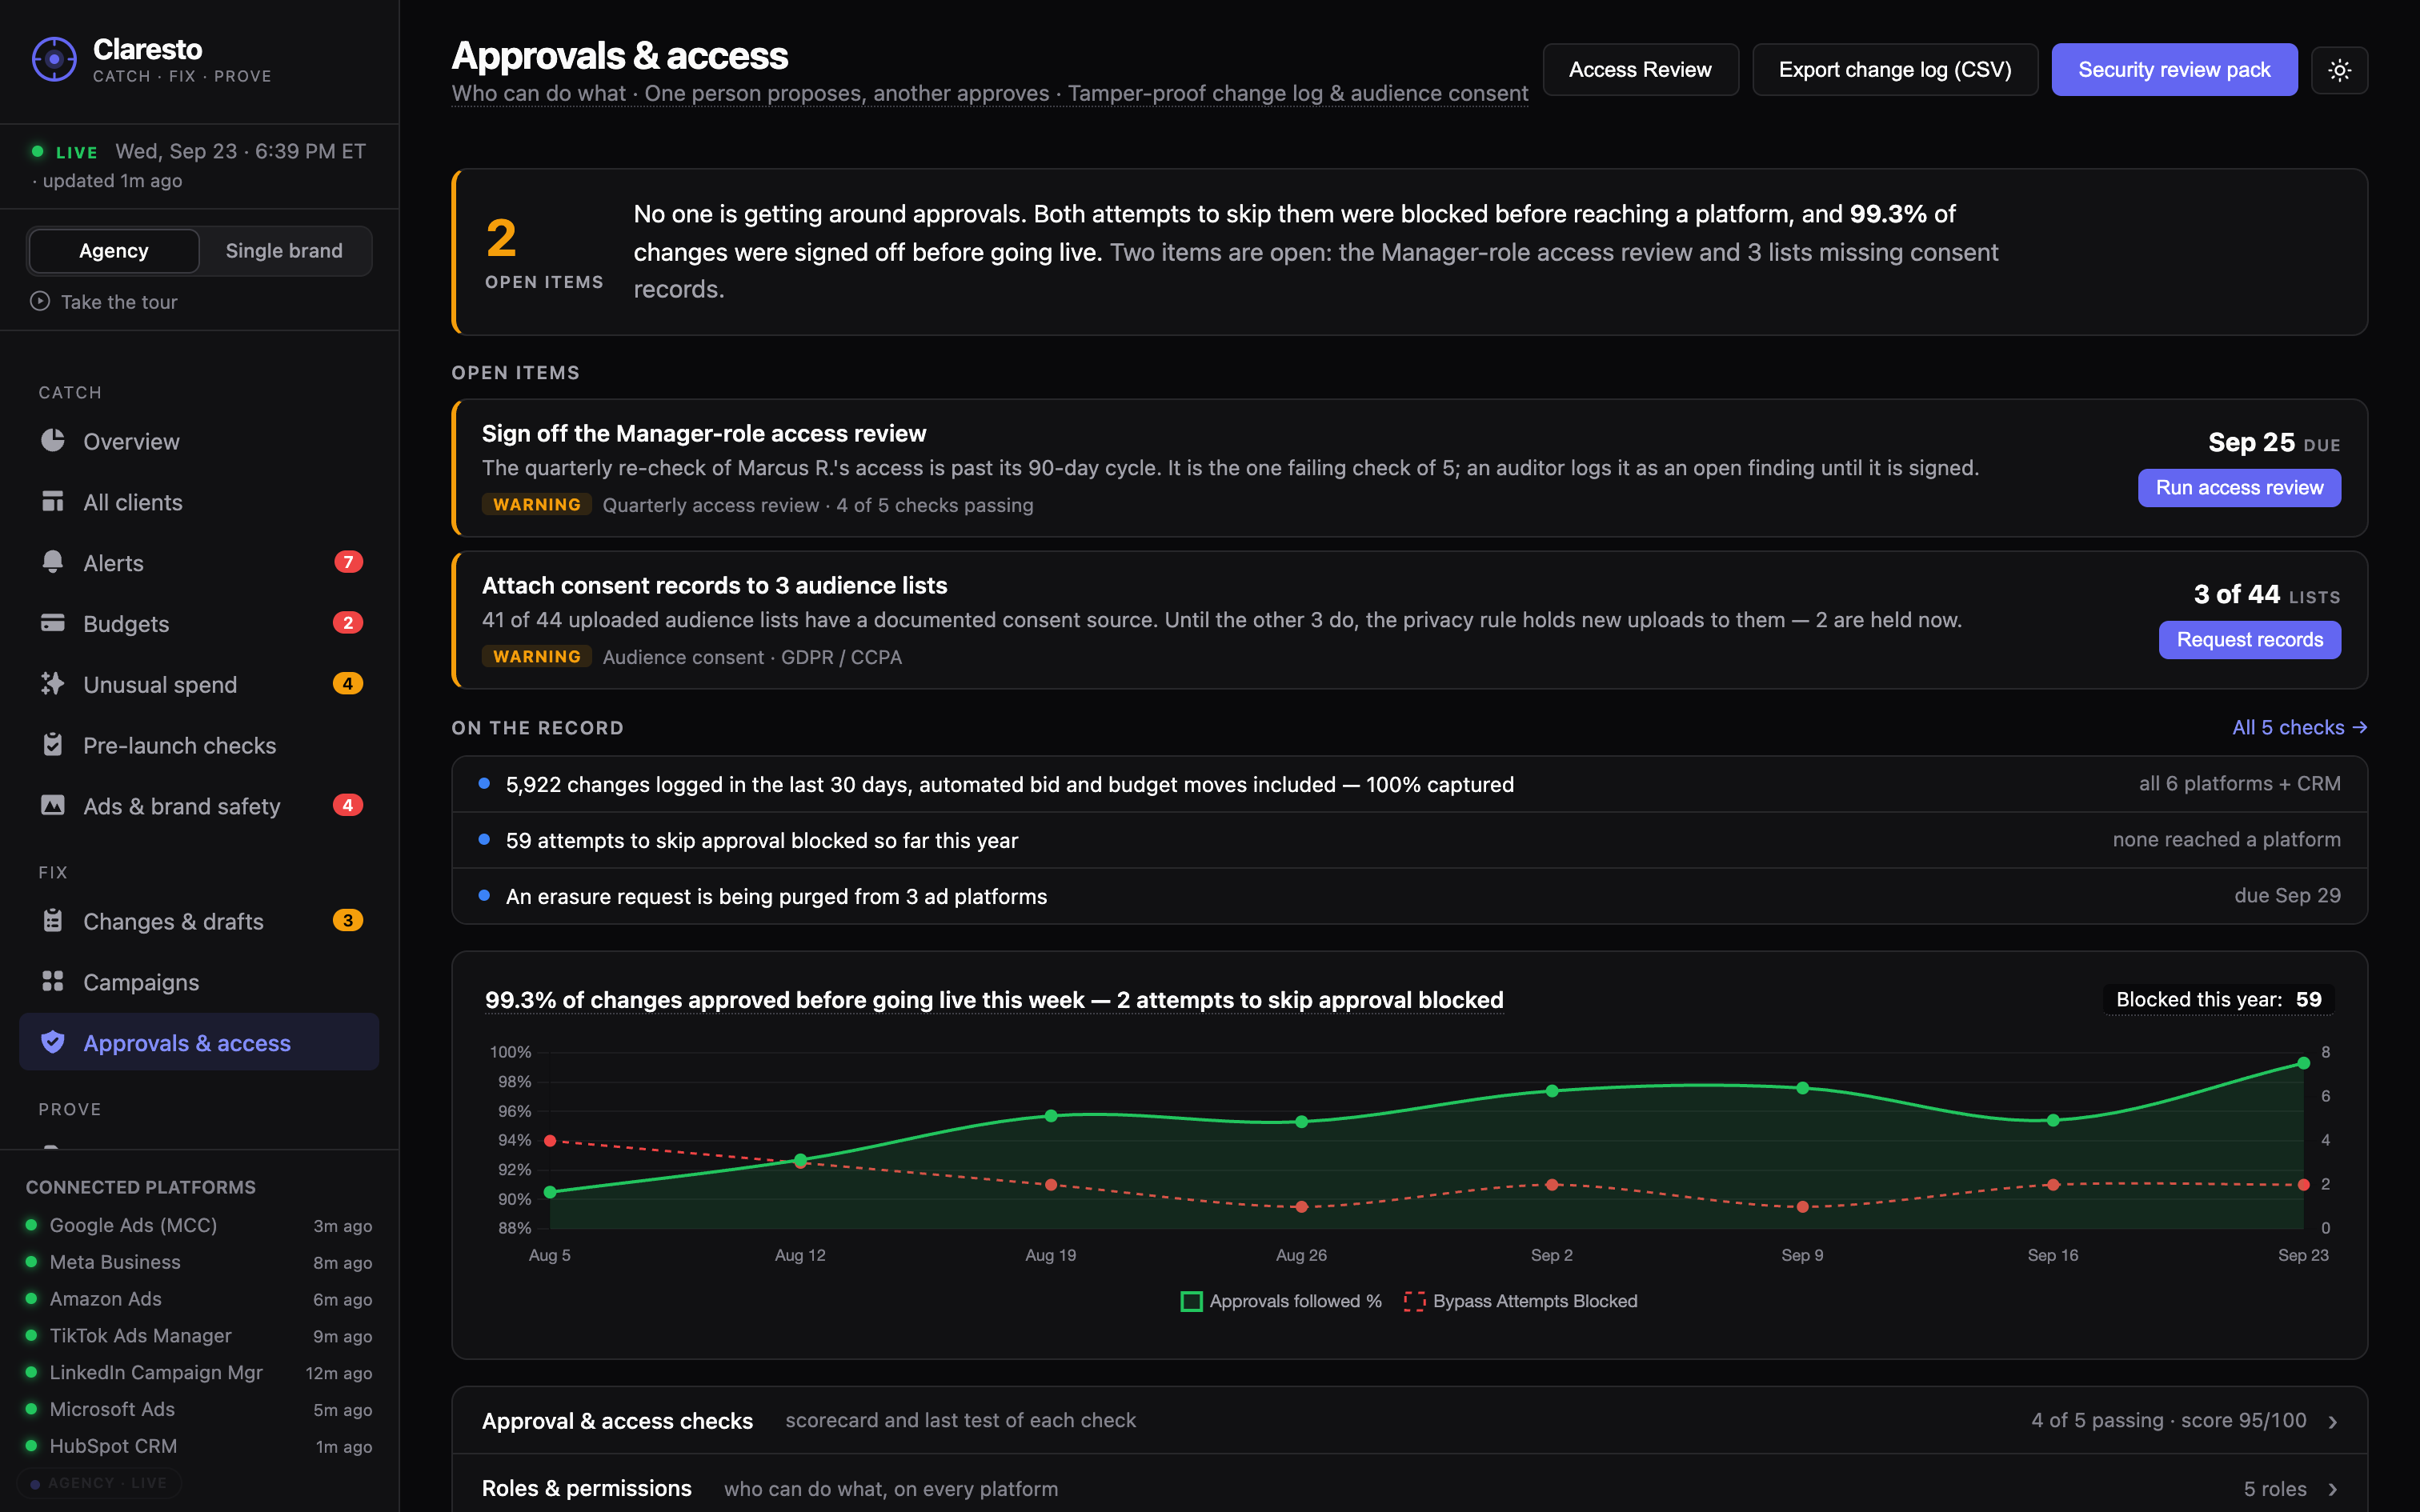This screenshot has height=1512, width=2420.
Task: Click 'Sign off the Manager-role access review' title
Action: [704, 433]
